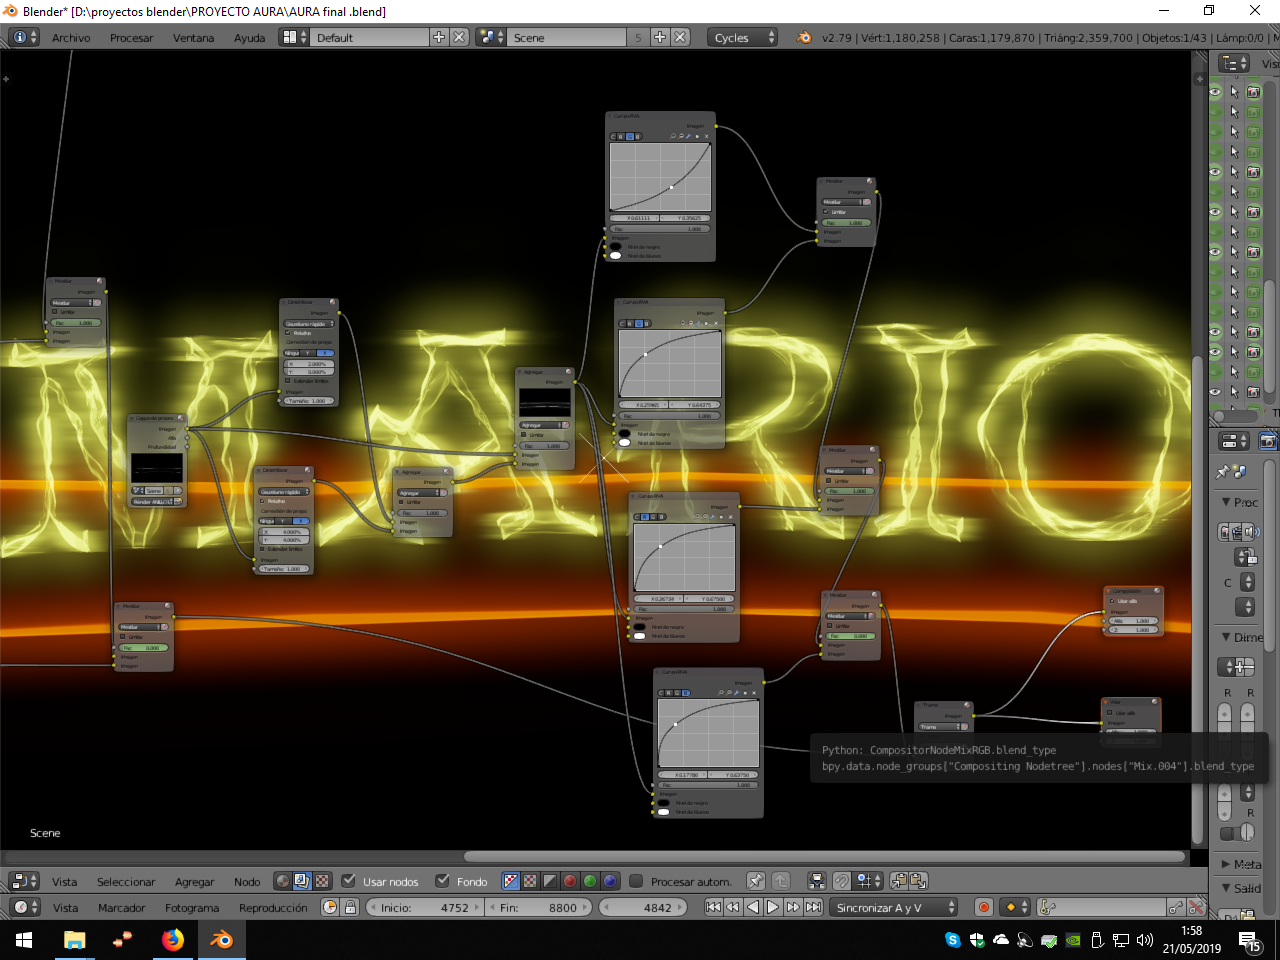Screen dimensions: 1280x960
Task: Toggle the Usar nodos checkbox
Action: (x=349, y=881)
